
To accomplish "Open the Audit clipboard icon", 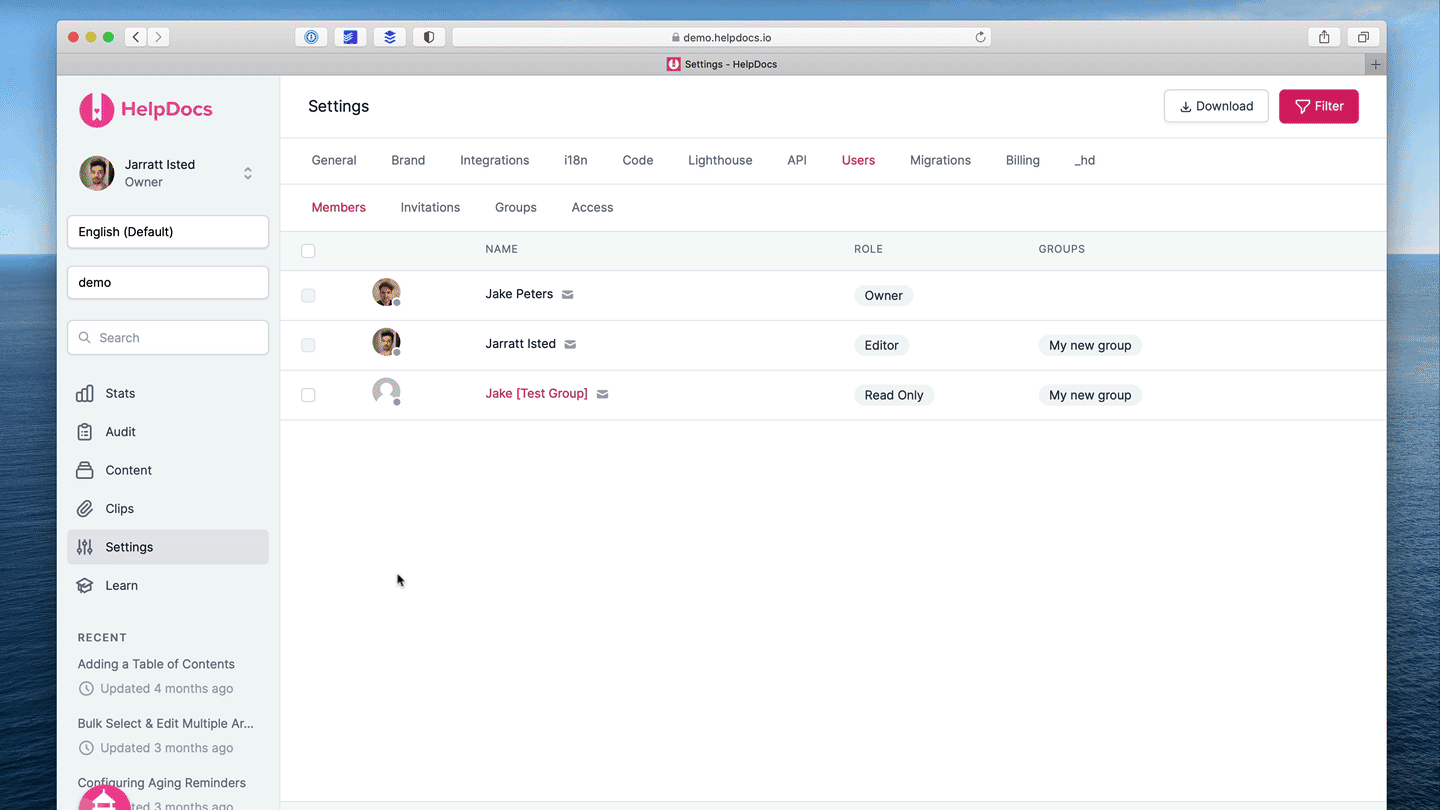I will point(85,432).
